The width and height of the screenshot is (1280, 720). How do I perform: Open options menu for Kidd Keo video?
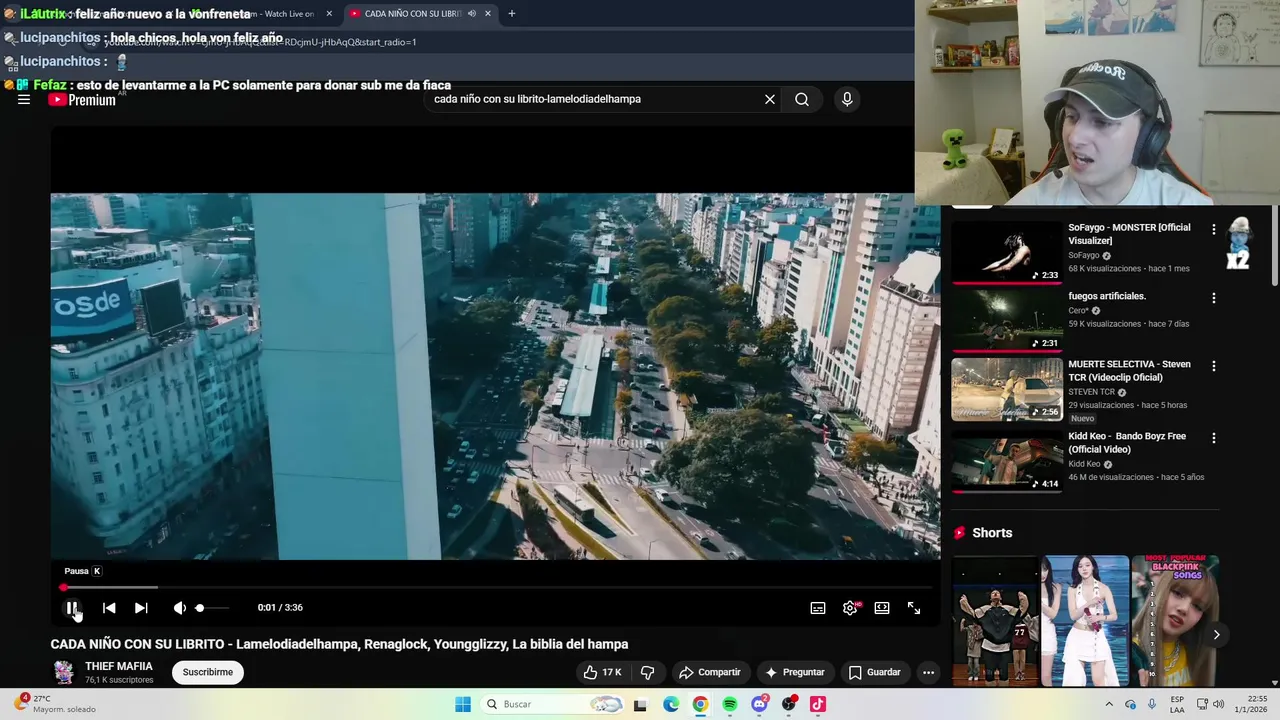(1214, 438)
